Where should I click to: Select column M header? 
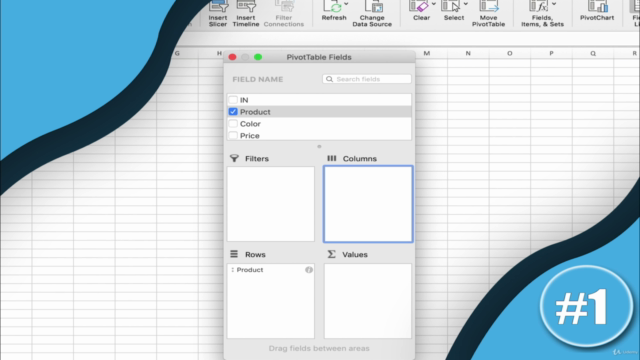pos(427,53)
